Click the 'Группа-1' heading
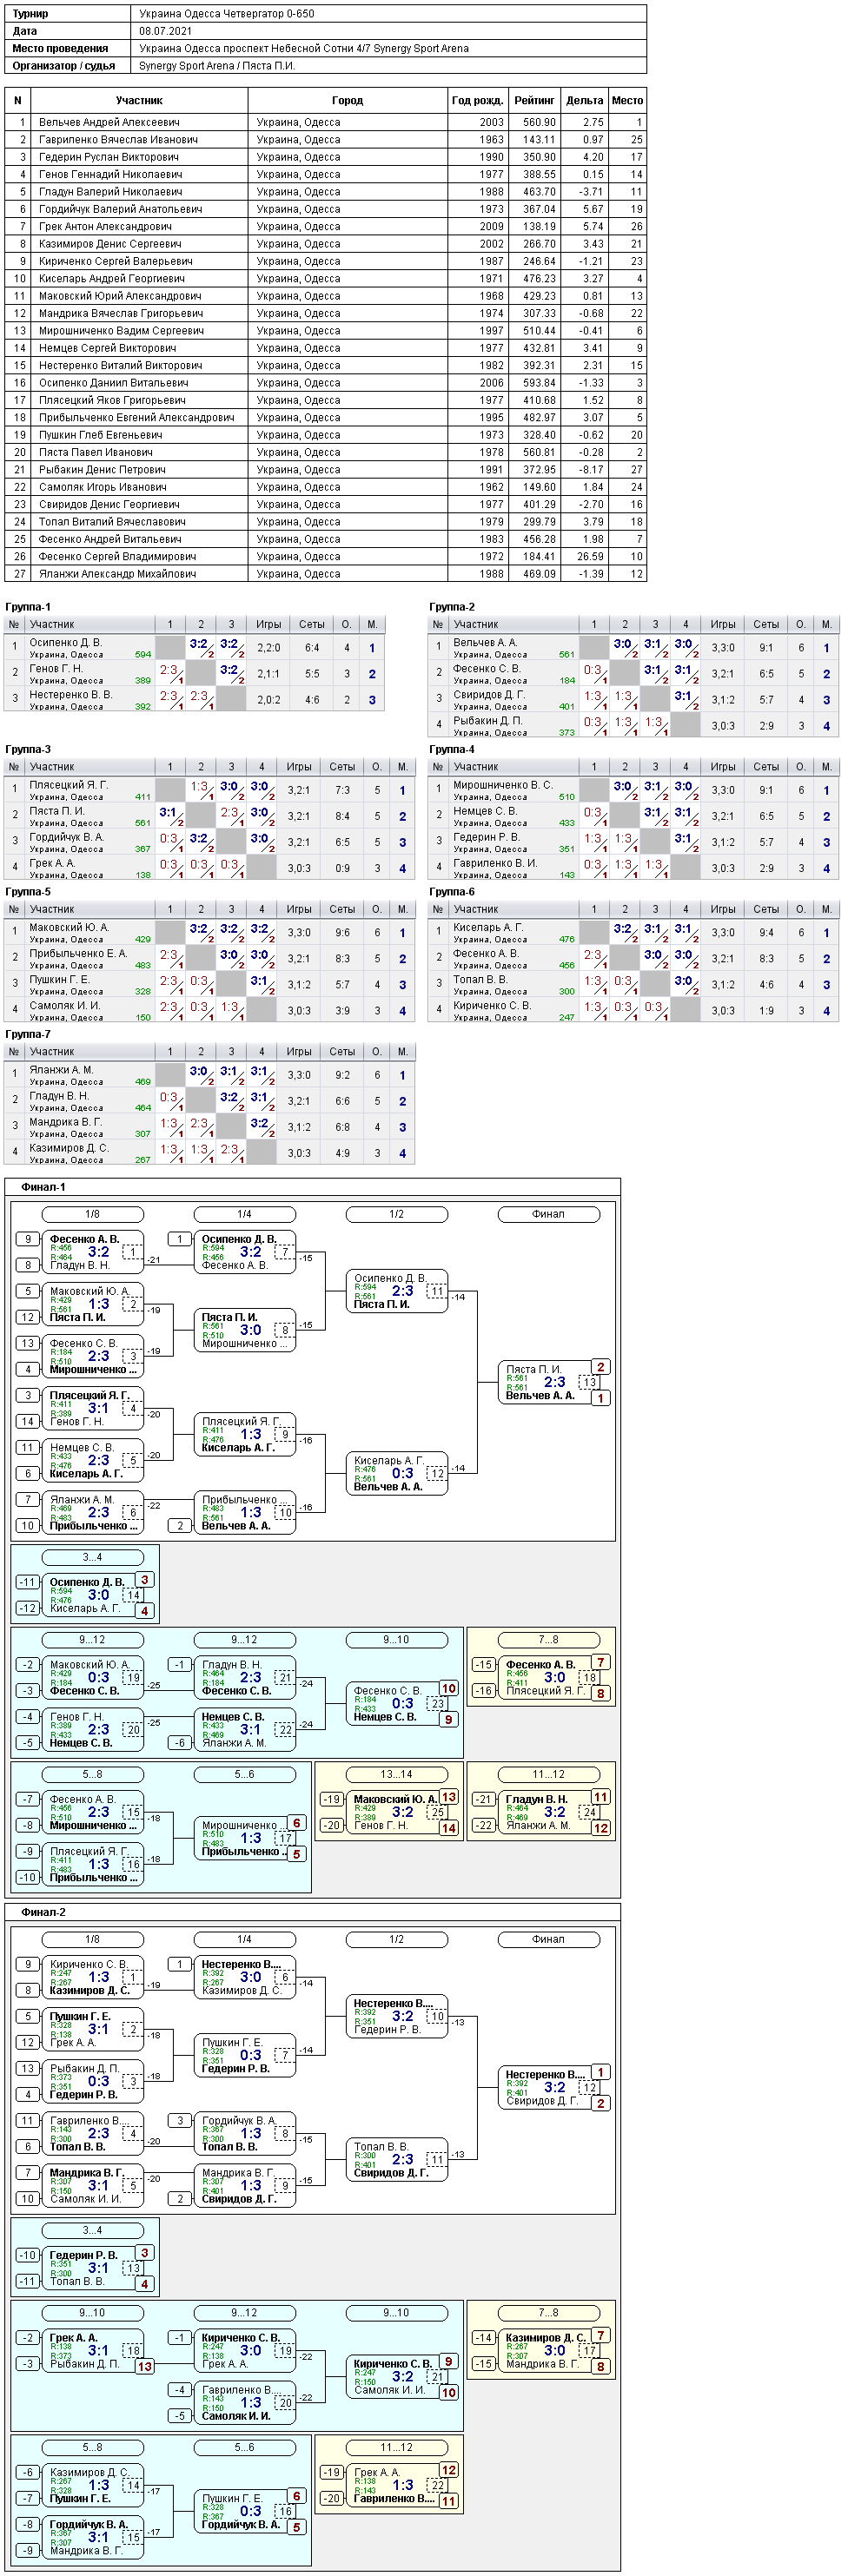This screenshot has width=848, height=2576. [x=28, y=607]
